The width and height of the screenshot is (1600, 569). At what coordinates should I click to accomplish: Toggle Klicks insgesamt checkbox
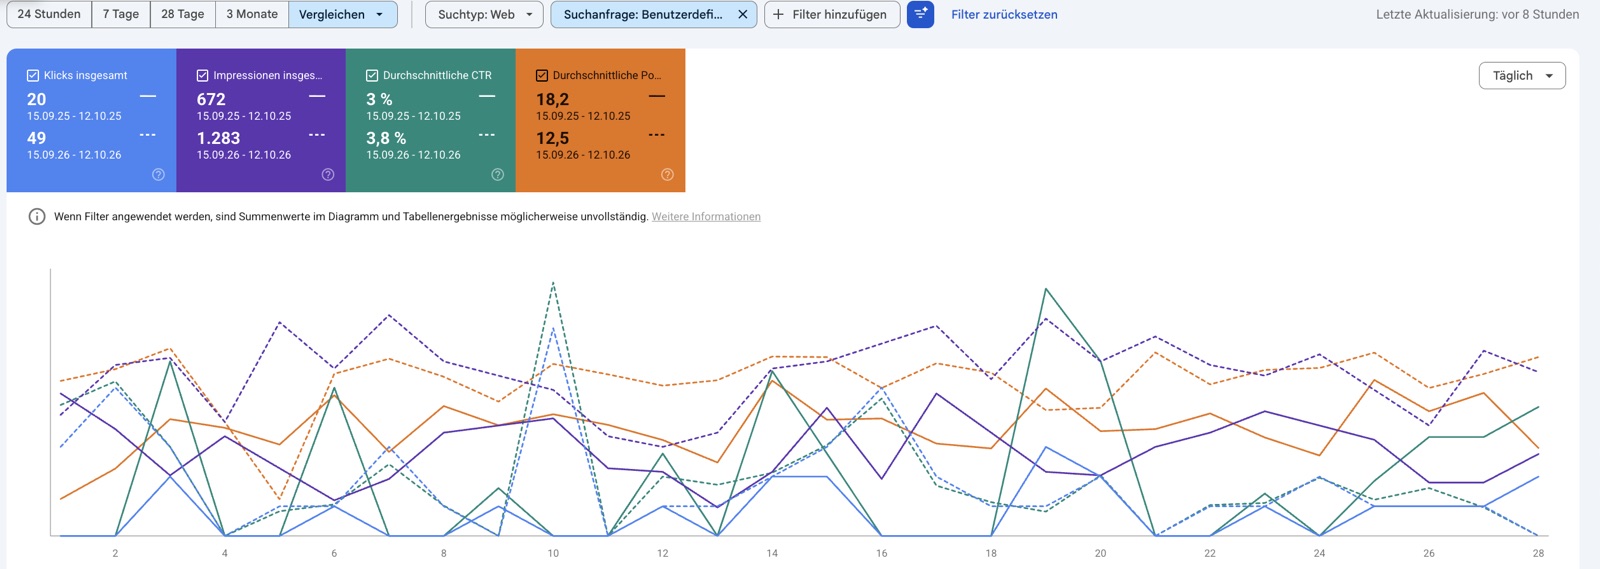(x=33, y=75)
